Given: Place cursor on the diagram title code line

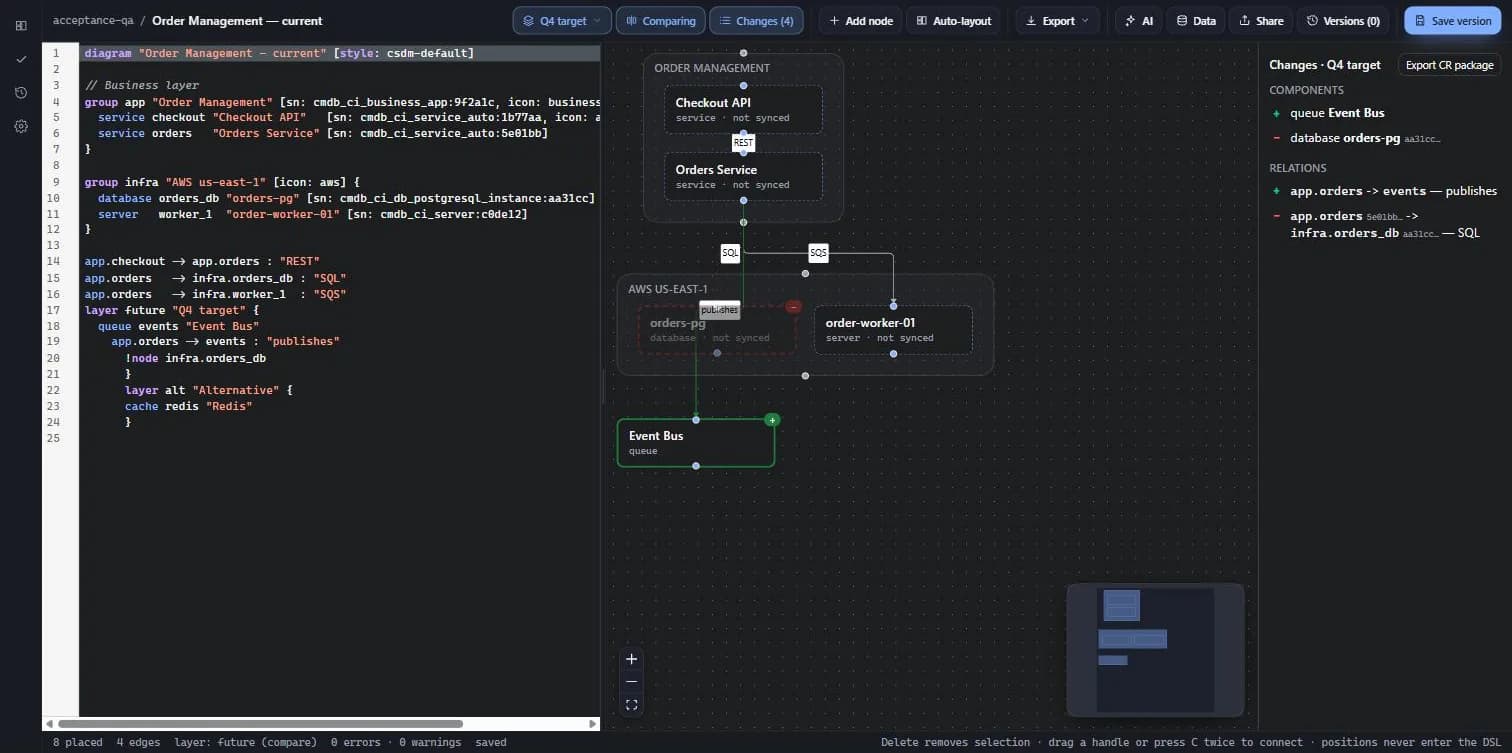Looking at the screenshot, I should click(340, 53).
